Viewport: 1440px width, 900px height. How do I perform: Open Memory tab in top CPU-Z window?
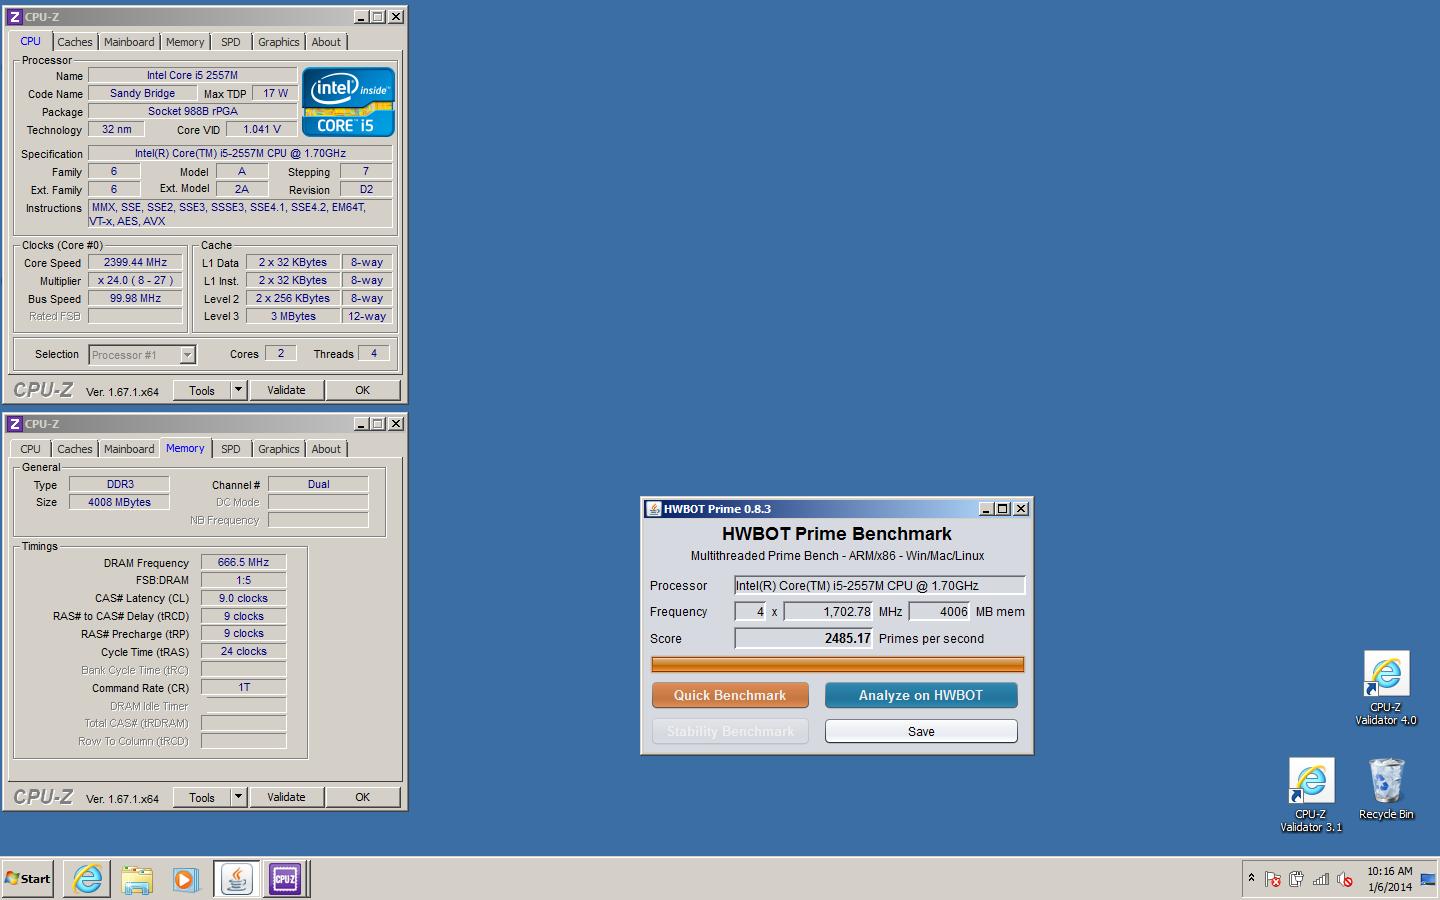185,42
